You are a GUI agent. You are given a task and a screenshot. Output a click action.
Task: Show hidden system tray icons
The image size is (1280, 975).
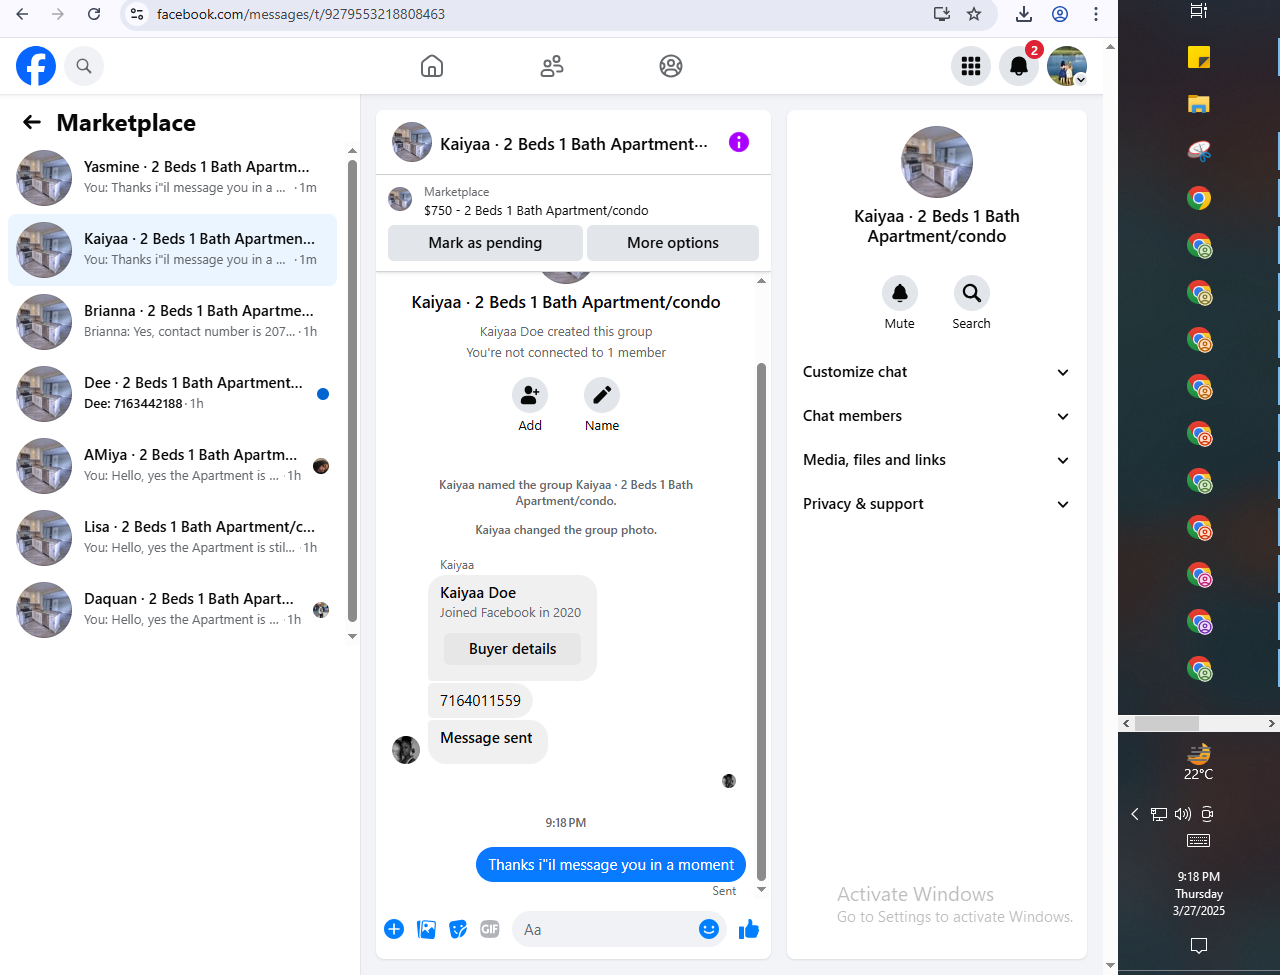pos(1135,814)
